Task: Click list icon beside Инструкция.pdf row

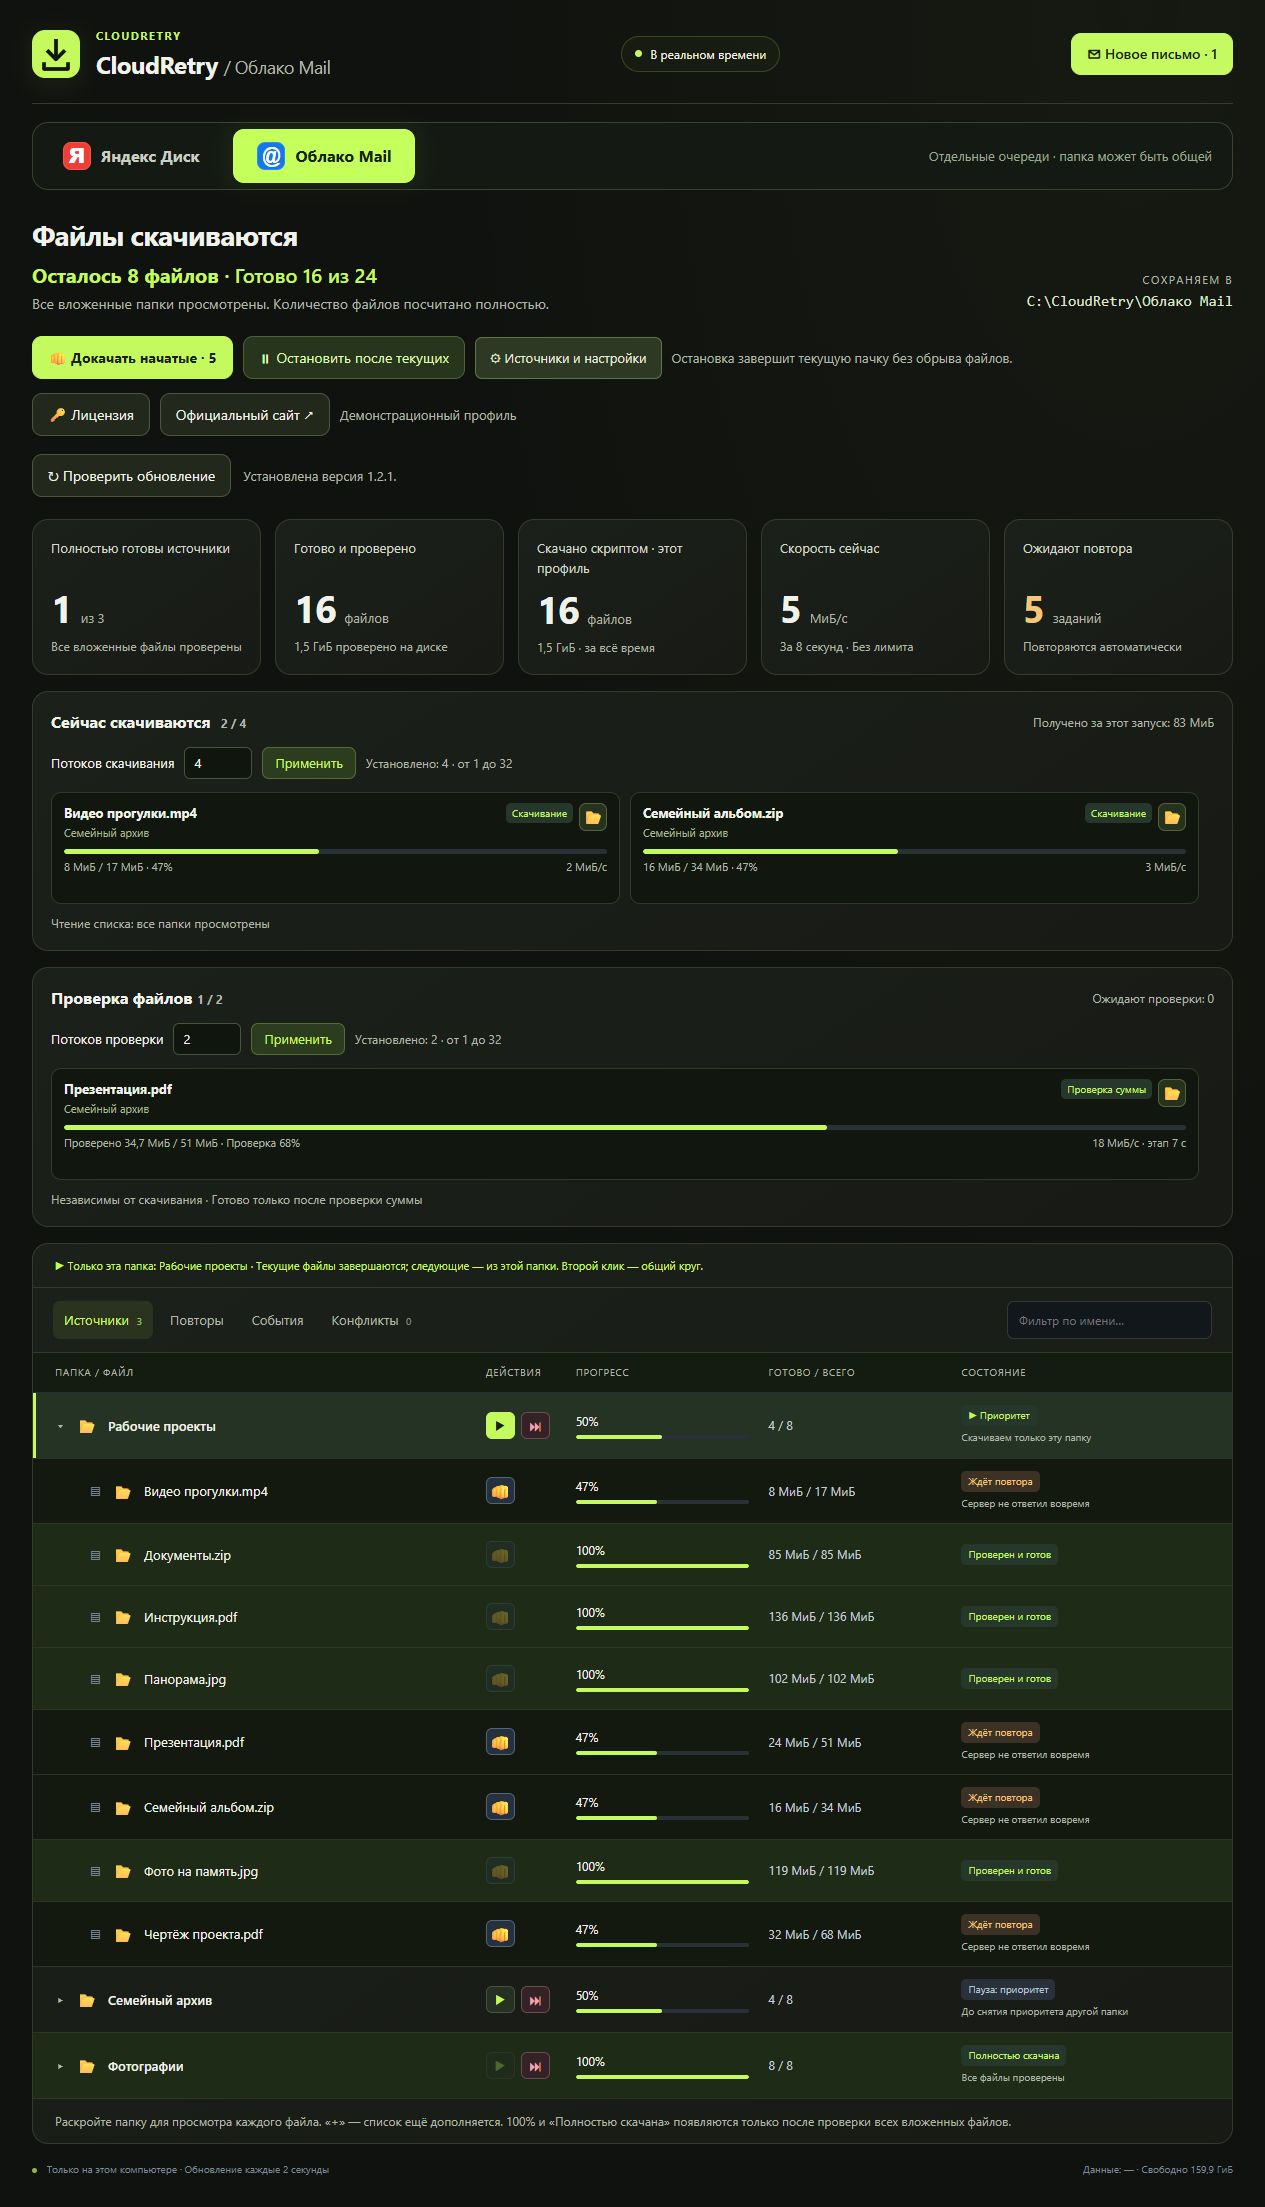Action: tap(96, 1617)
